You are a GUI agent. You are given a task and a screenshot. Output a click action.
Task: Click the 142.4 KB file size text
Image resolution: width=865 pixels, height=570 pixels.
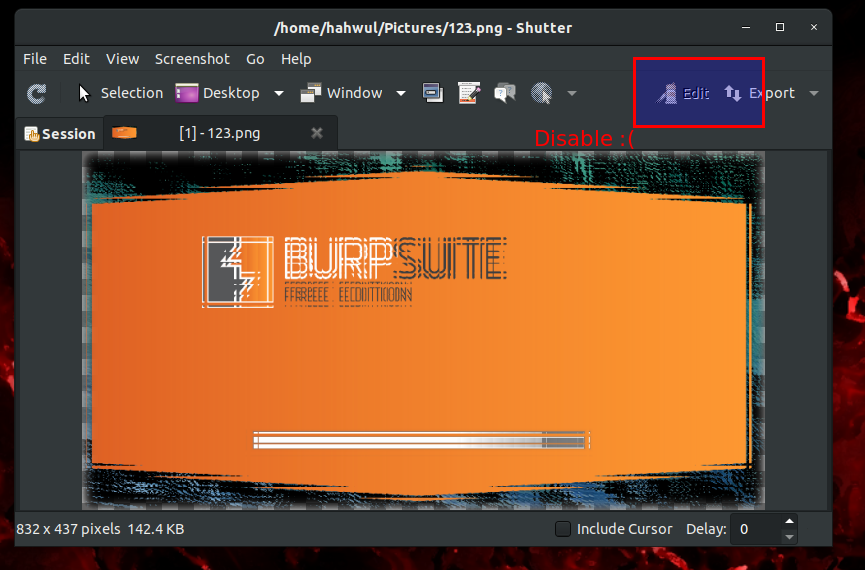click(156, 529)
